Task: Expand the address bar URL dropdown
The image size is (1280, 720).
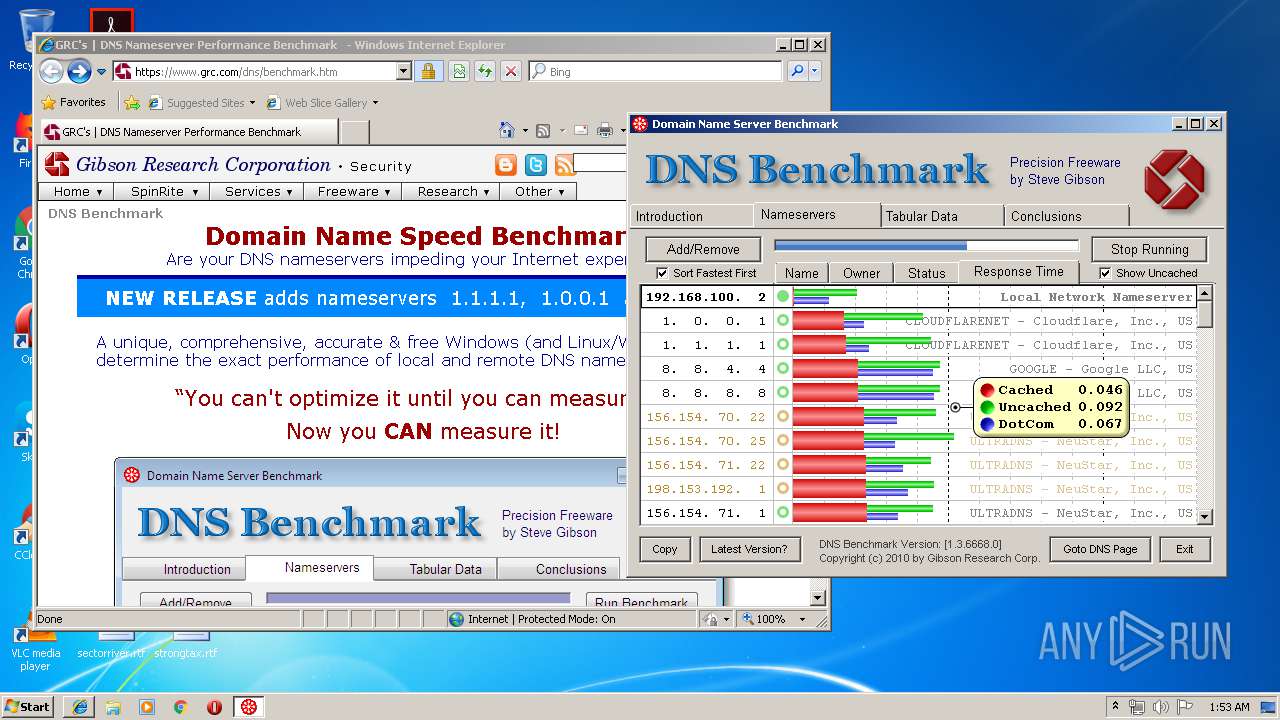Action: [403, 71]
